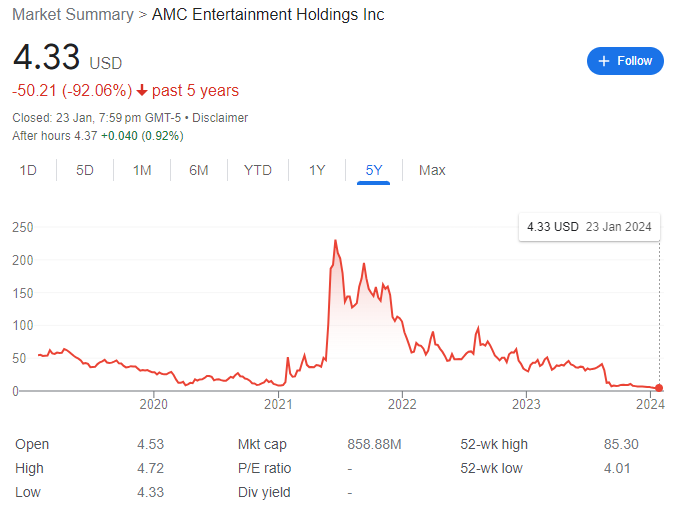This screenshot has height=509, width=680.
Task: Select the 1D time range tab
Action: (x=28, y=170)
